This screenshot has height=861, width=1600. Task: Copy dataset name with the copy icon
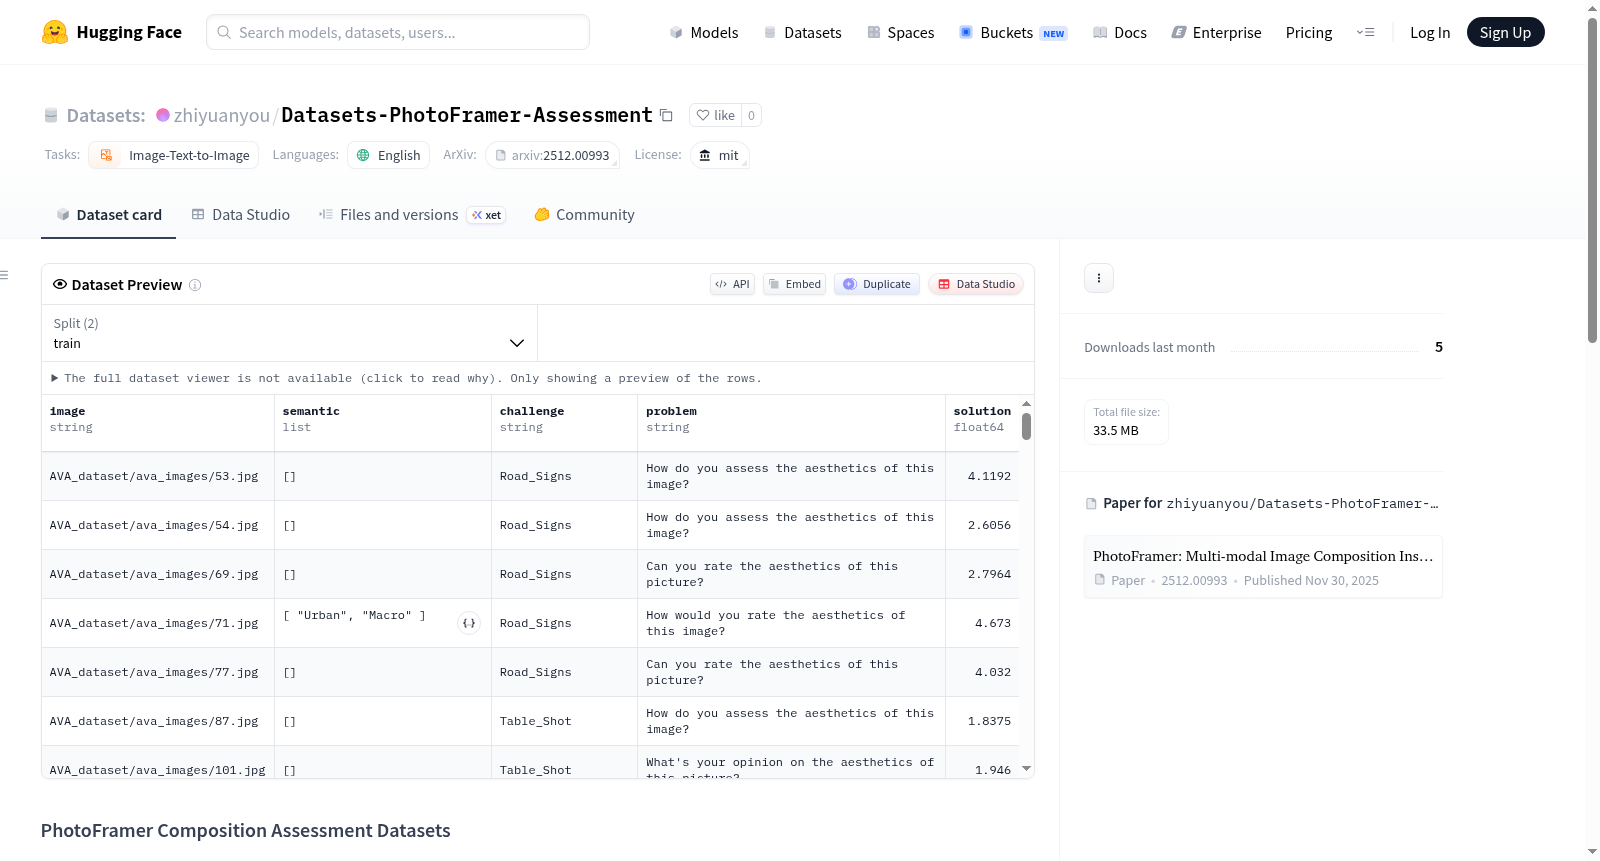point(666,115)
